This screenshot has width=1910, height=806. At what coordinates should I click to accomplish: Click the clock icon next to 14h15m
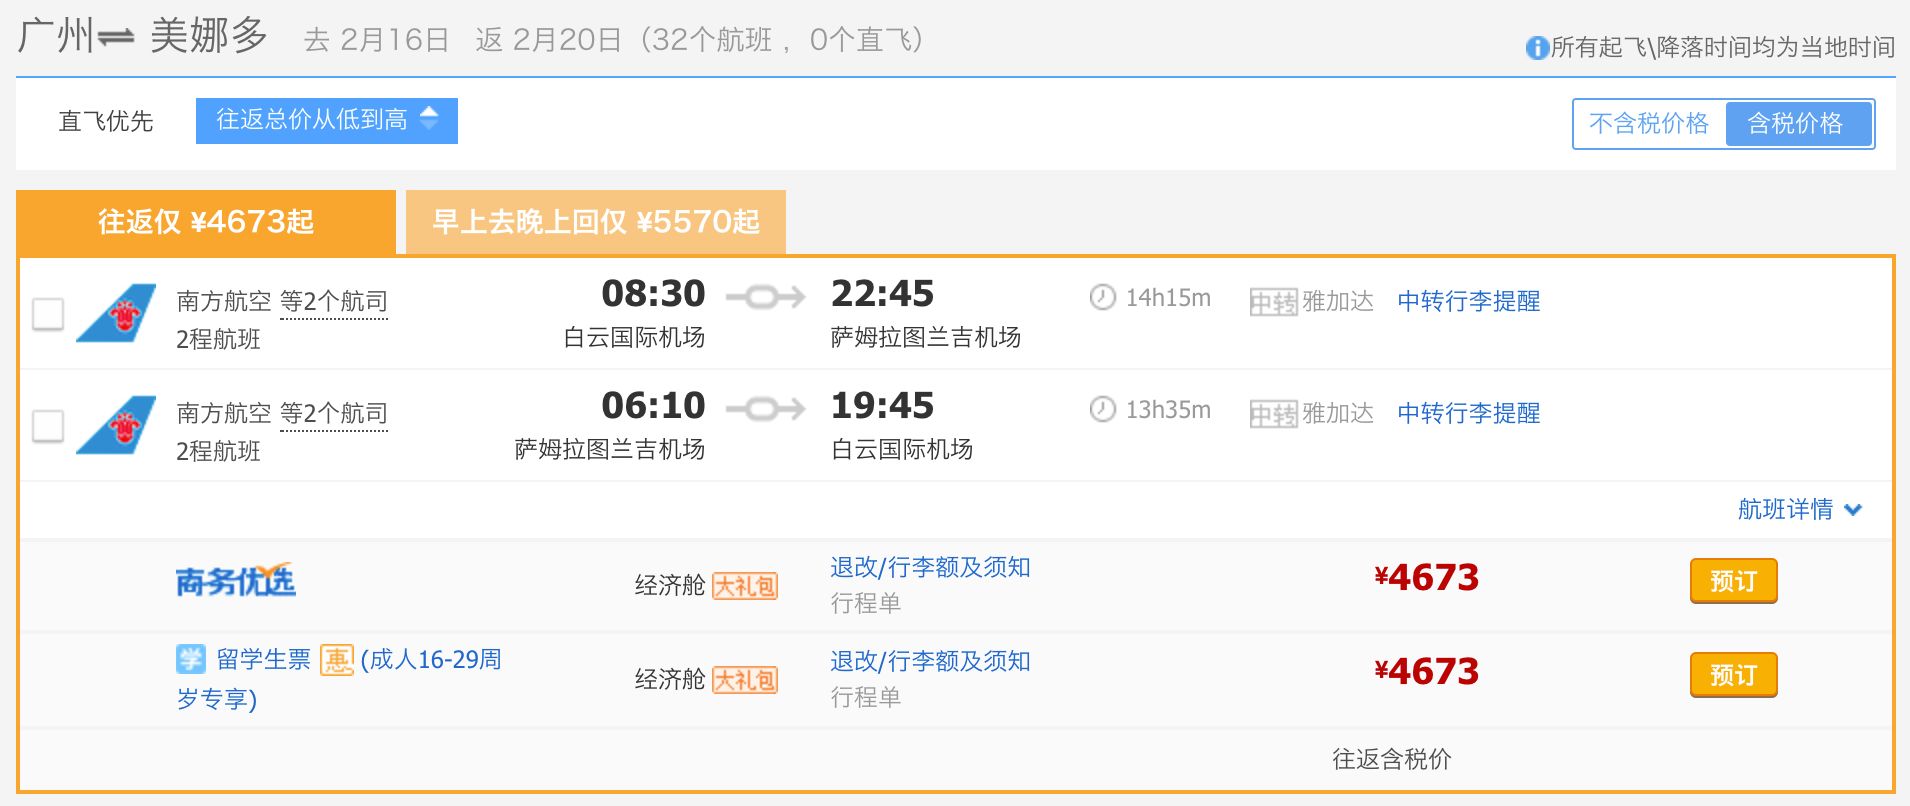[x=1102, y=297]
